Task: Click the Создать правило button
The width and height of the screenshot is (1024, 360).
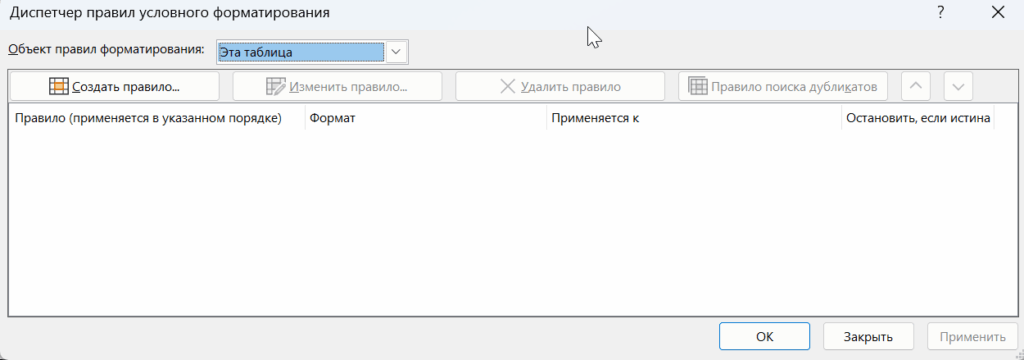Action: (x=115, y=86)
